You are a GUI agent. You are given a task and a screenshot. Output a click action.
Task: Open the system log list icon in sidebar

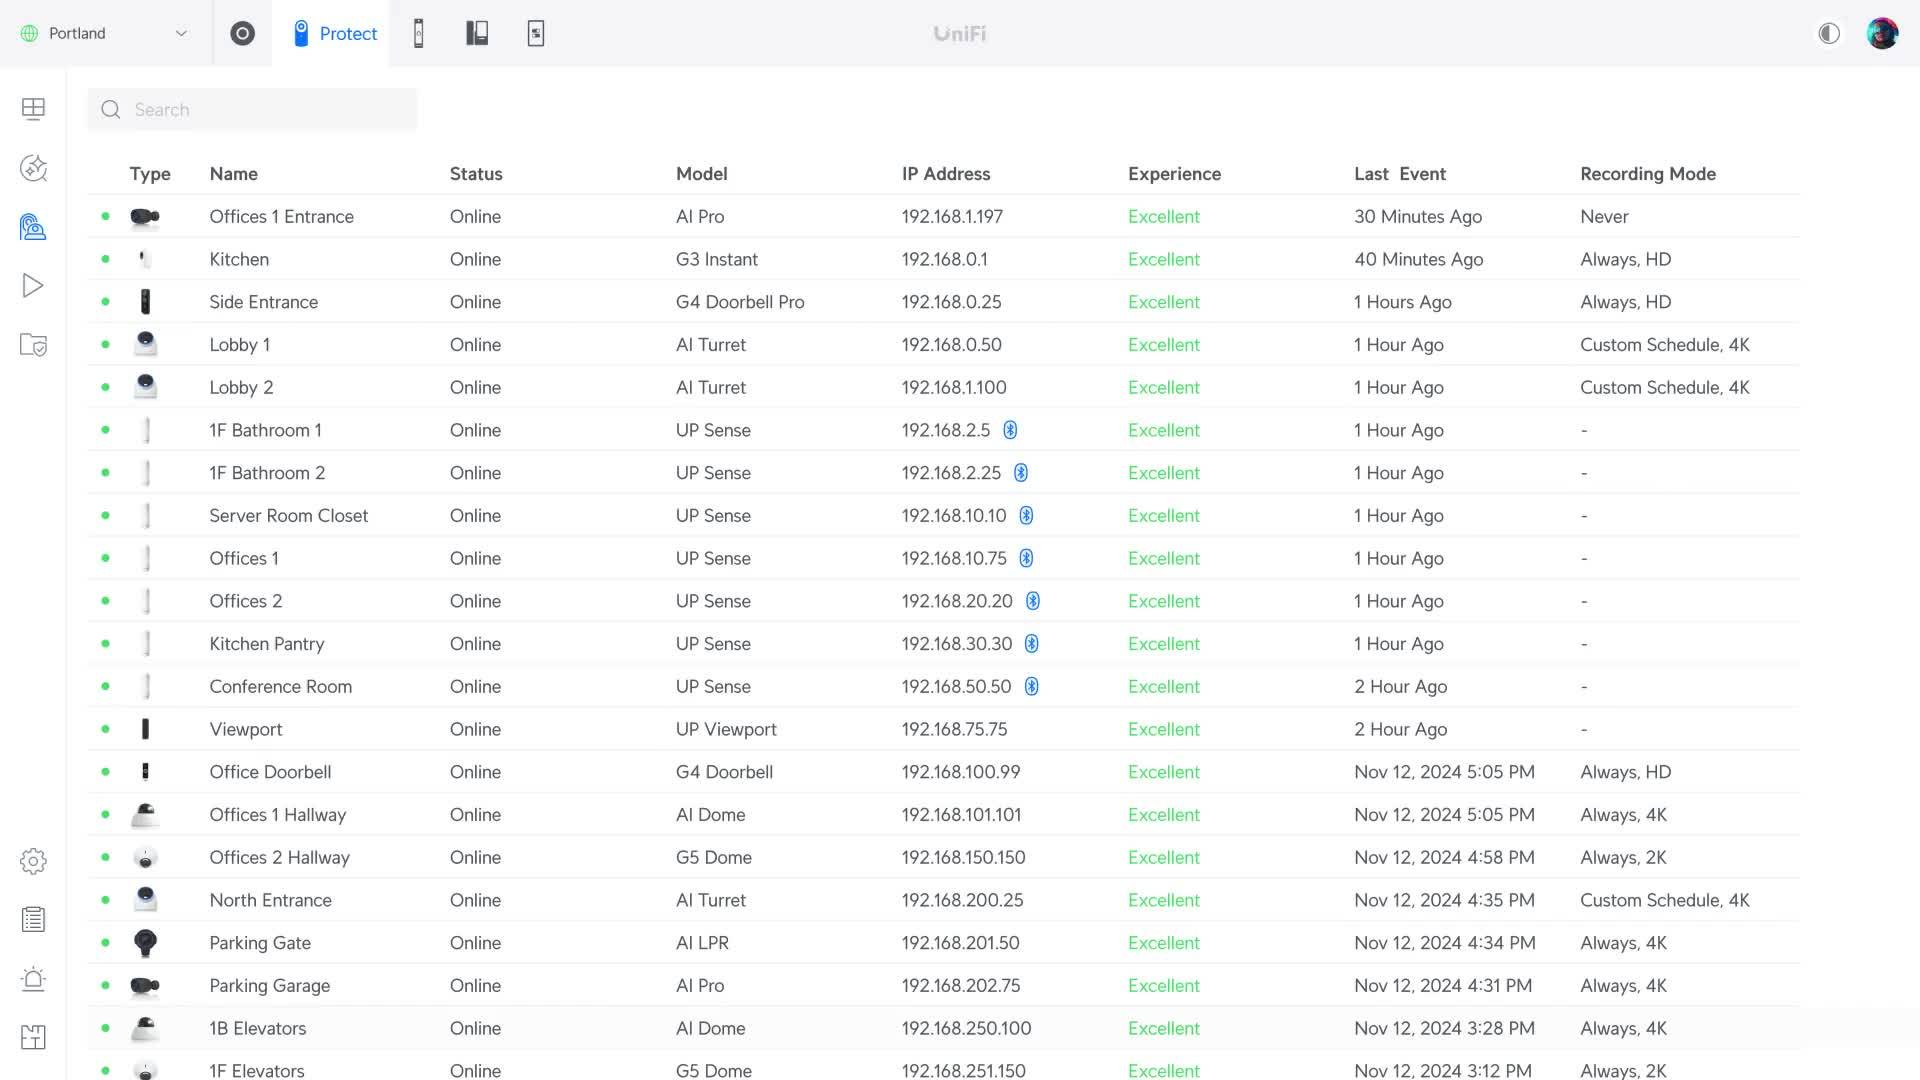pyautogui.click(x=33, y=919)
